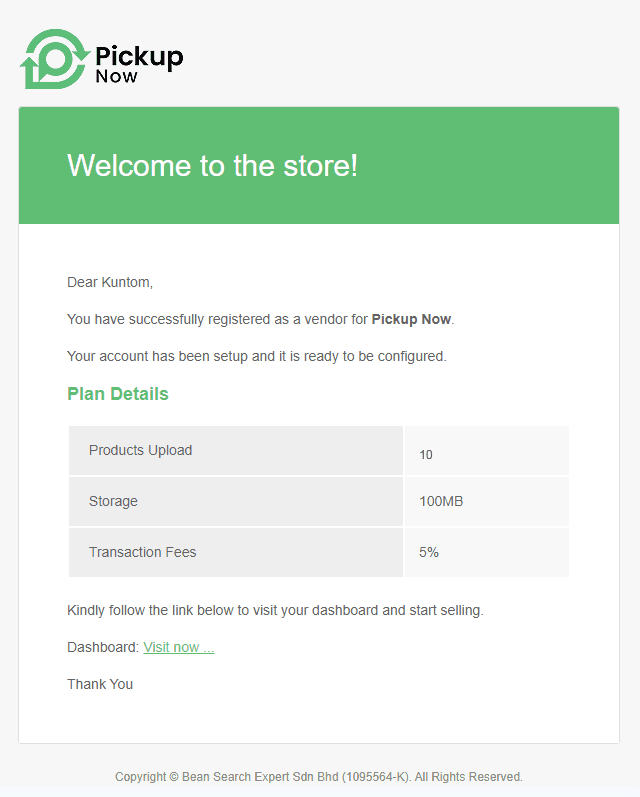Click the Pickup Now brand name text
640x797 pixels.
pyautogui.click(x=139, y=60)
